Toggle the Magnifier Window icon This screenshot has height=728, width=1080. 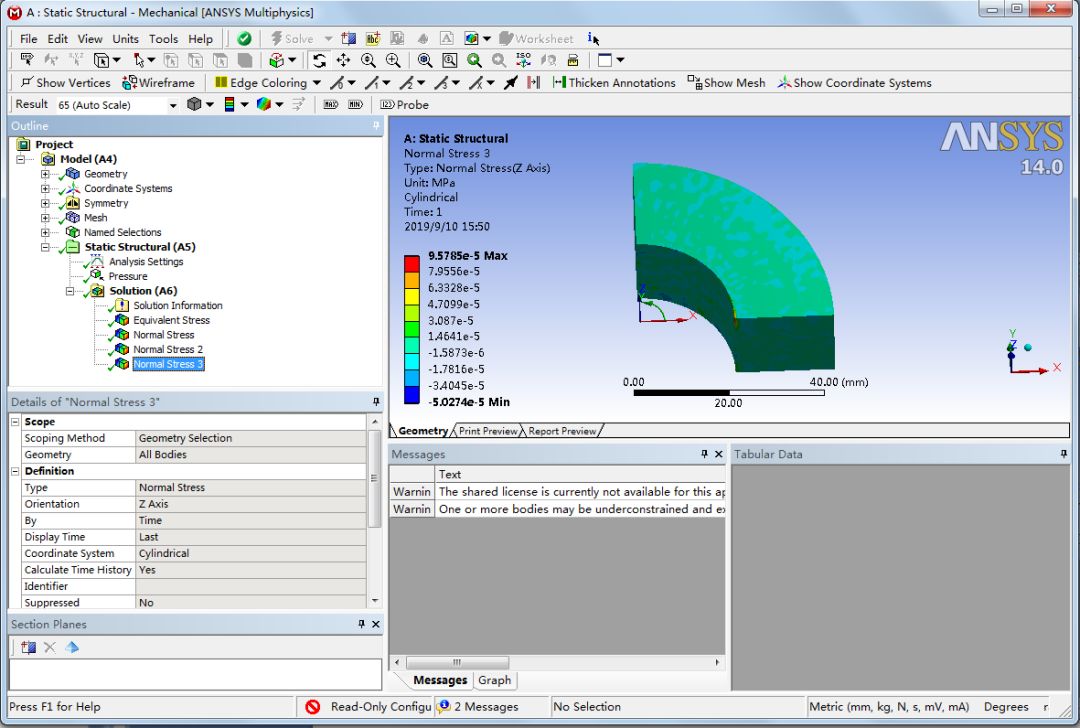click(450, 61)
